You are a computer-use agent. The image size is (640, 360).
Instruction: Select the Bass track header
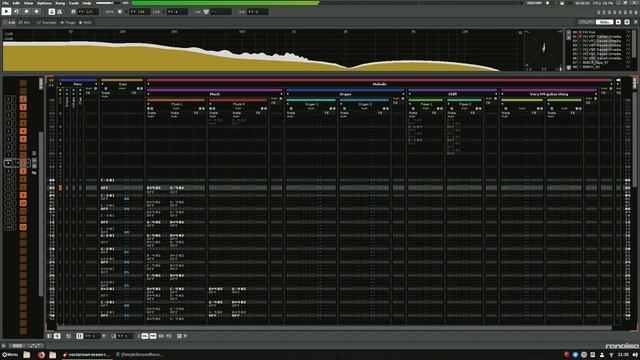pyautogui.click(x=122, y=84)
